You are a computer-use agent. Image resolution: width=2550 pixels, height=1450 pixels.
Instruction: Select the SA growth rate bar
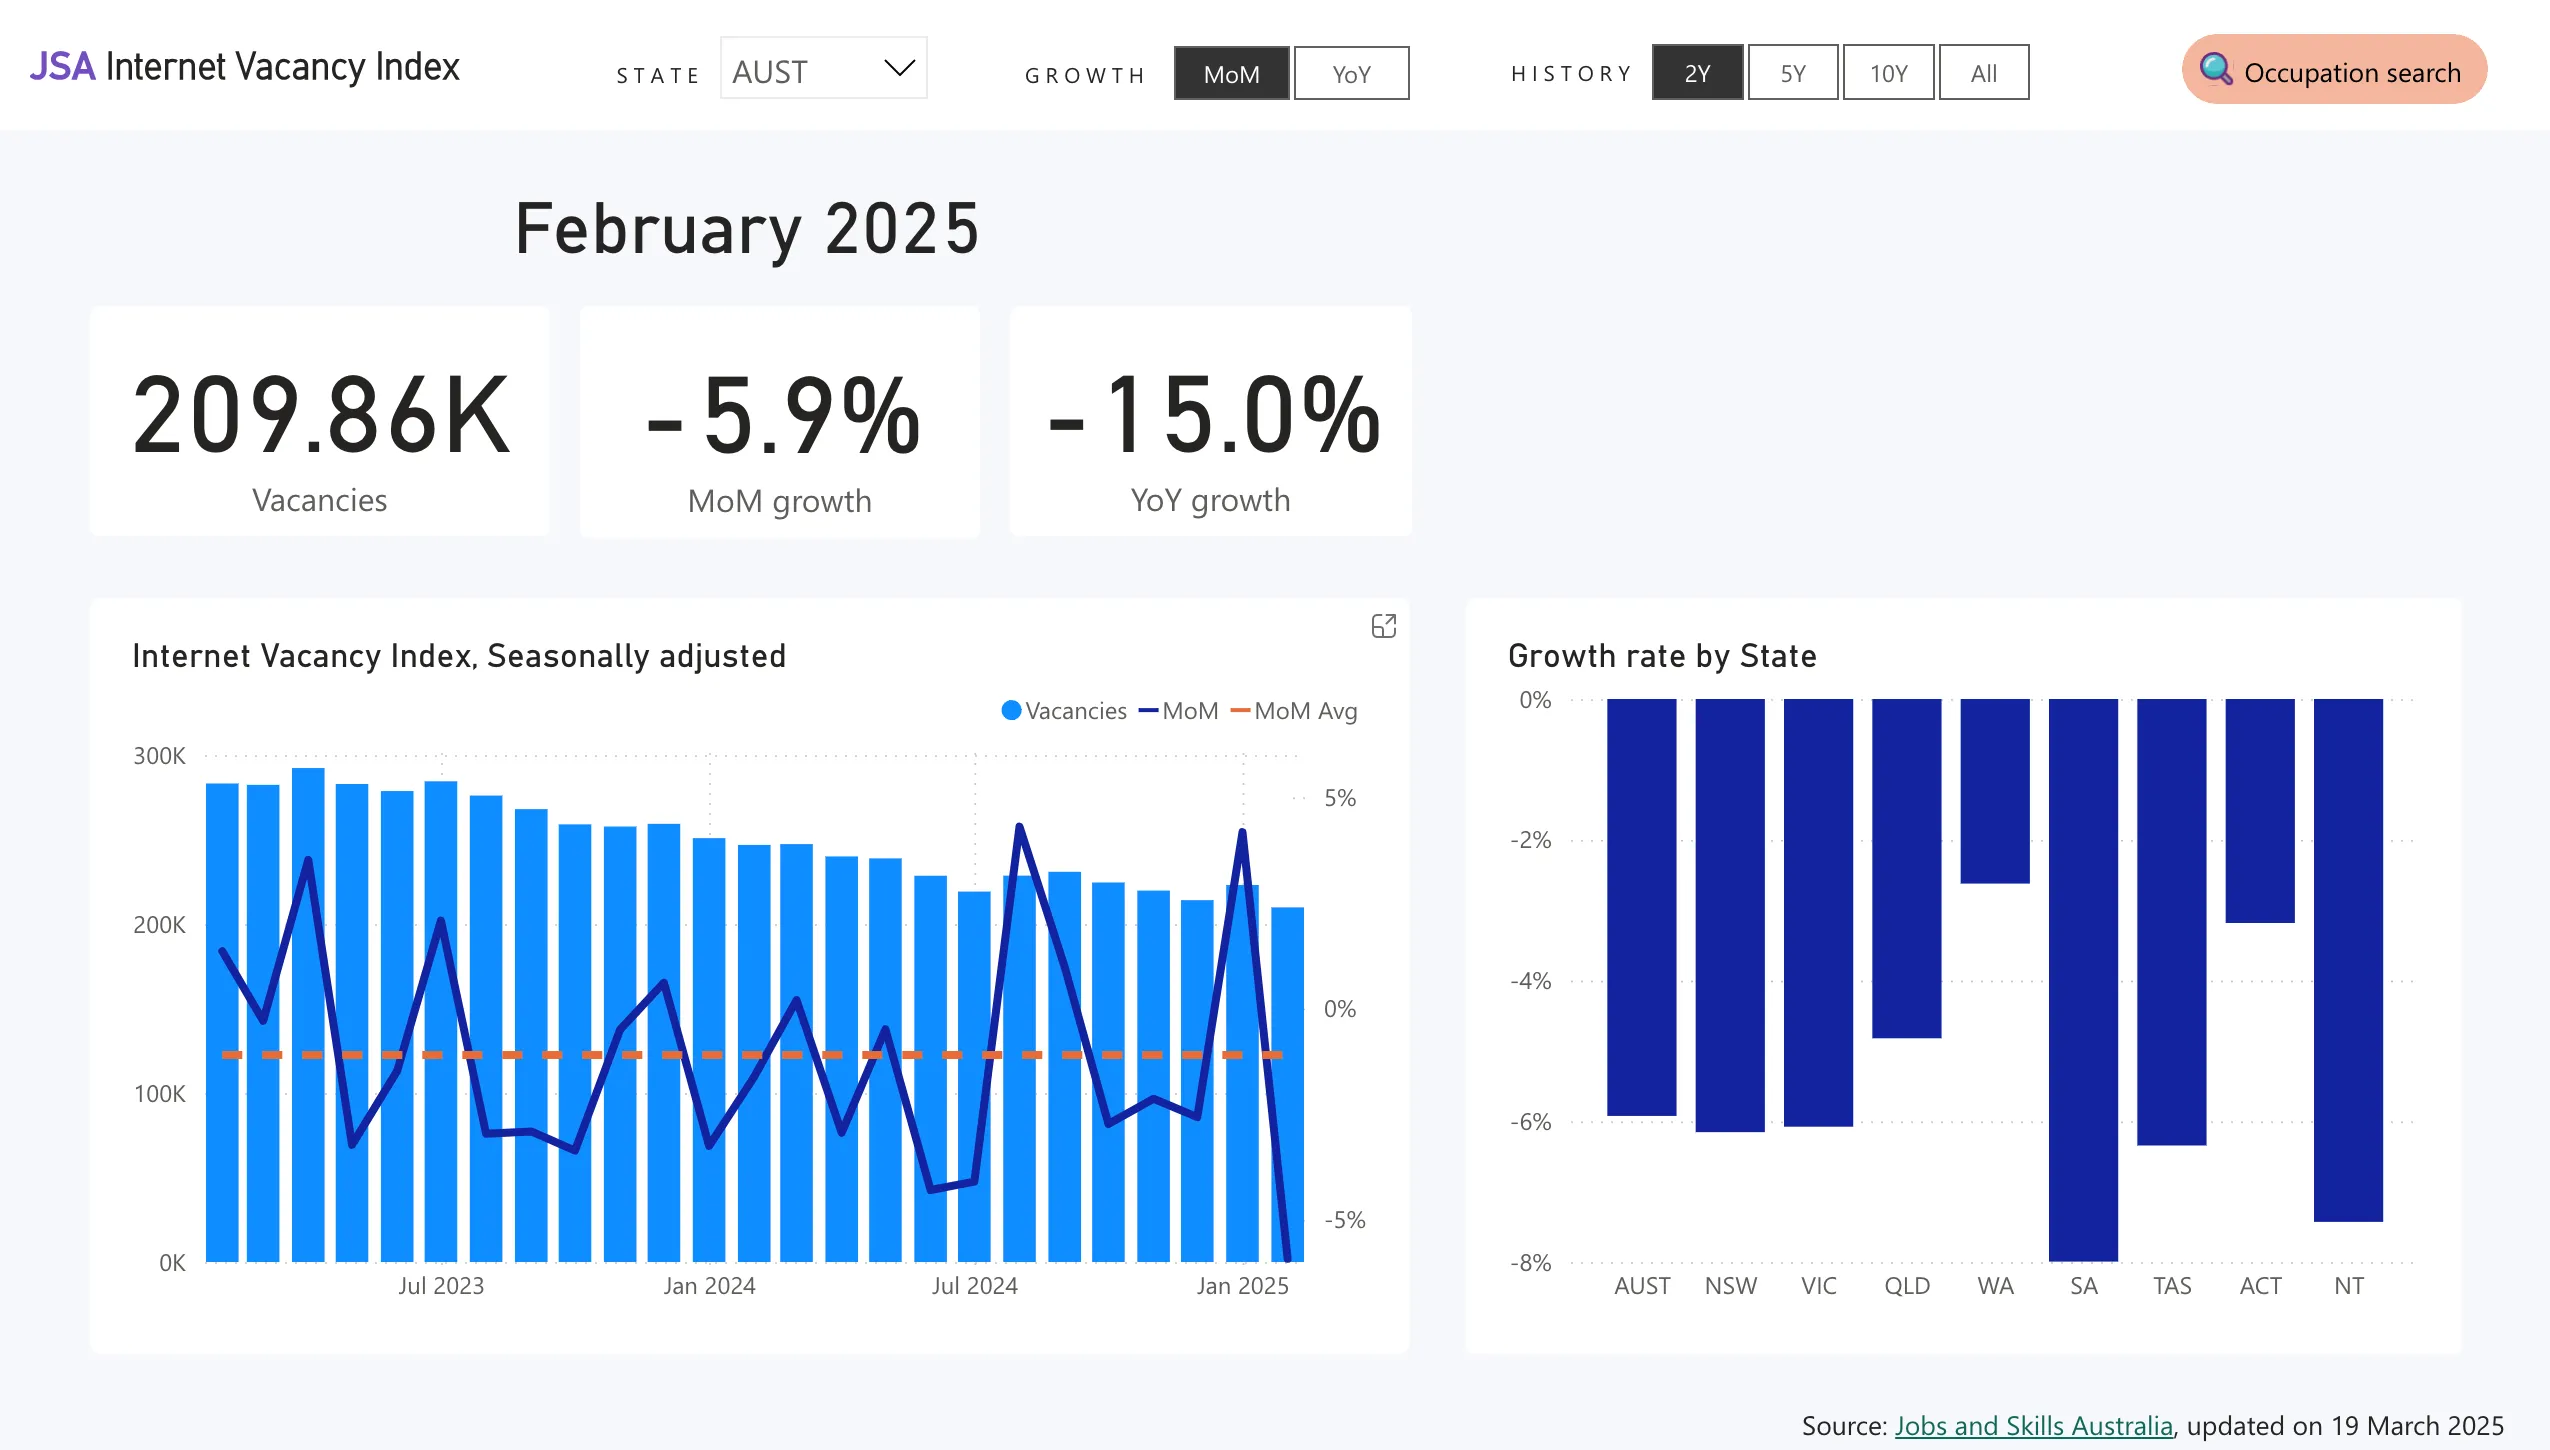coord(2083,980)
